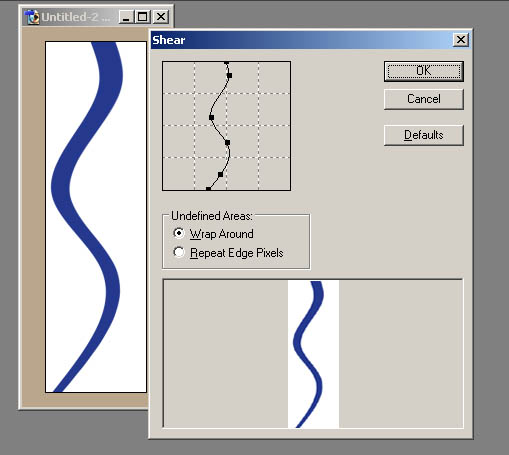The image size is (509, 455).
Task: Cancel the Shear dialog
Action: pos(424,99)
